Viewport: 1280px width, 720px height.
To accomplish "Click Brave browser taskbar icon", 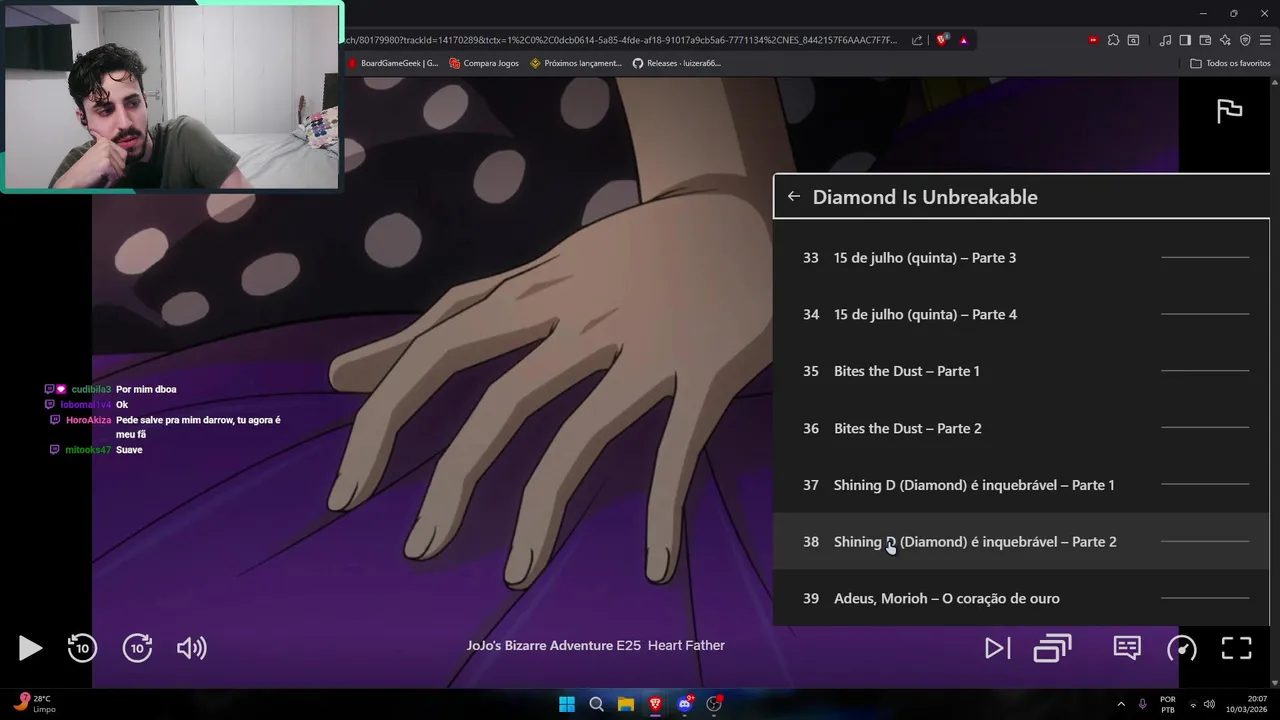I will (655, 704).
